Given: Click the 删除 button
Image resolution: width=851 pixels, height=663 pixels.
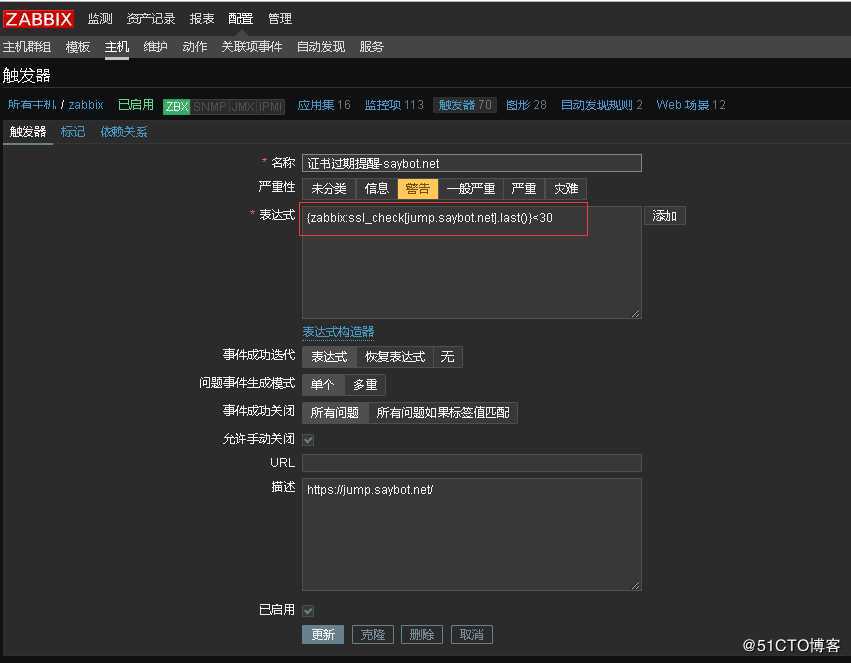Looking at the screenshot, I should pos(422,634).
